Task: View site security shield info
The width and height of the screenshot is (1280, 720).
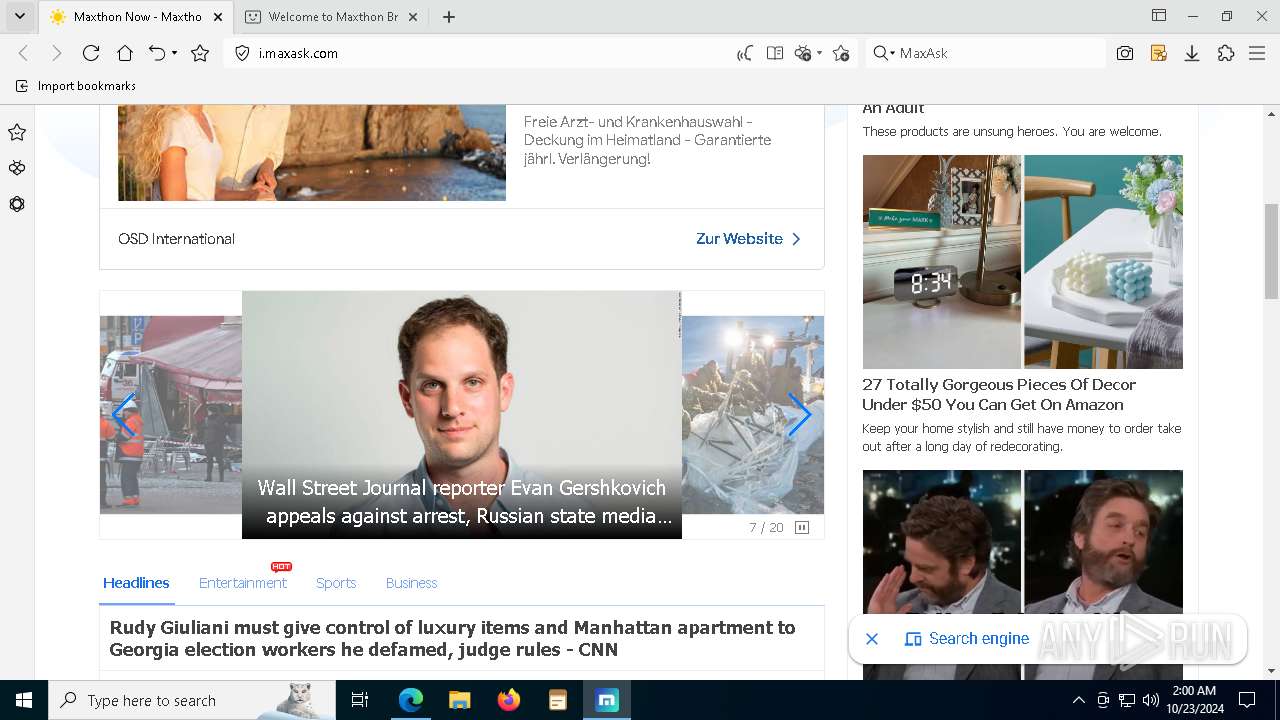Action: pos(242,53)
